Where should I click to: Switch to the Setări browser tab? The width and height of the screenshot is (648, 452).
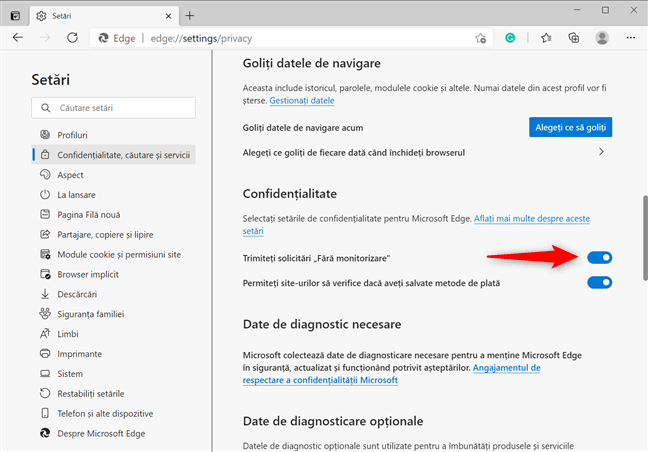pos(104,16)
